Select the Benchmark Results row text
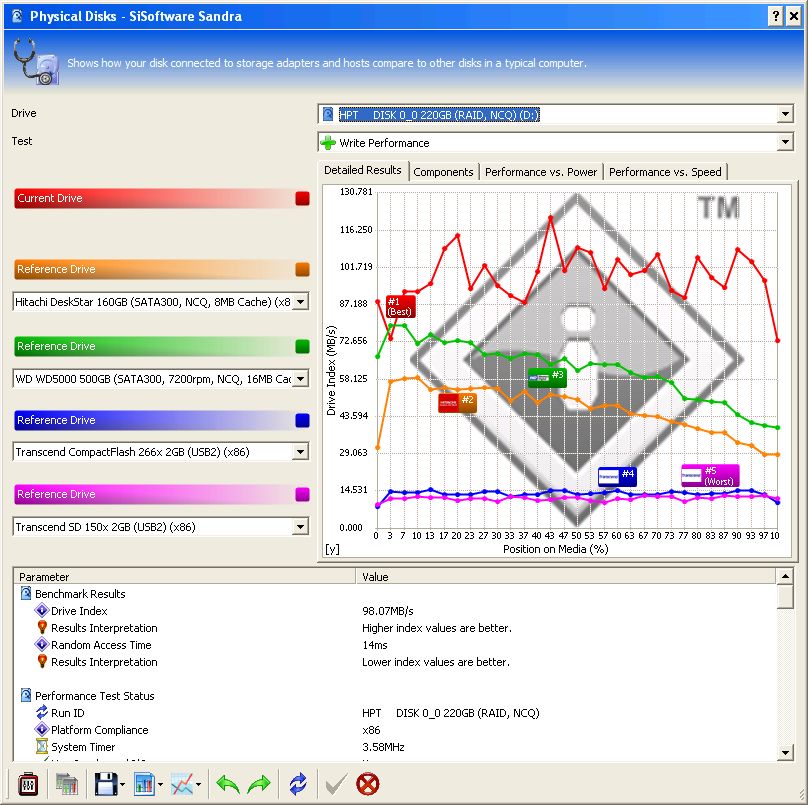The width and height of the screenshot is (808, 805). tap(80, 594)
